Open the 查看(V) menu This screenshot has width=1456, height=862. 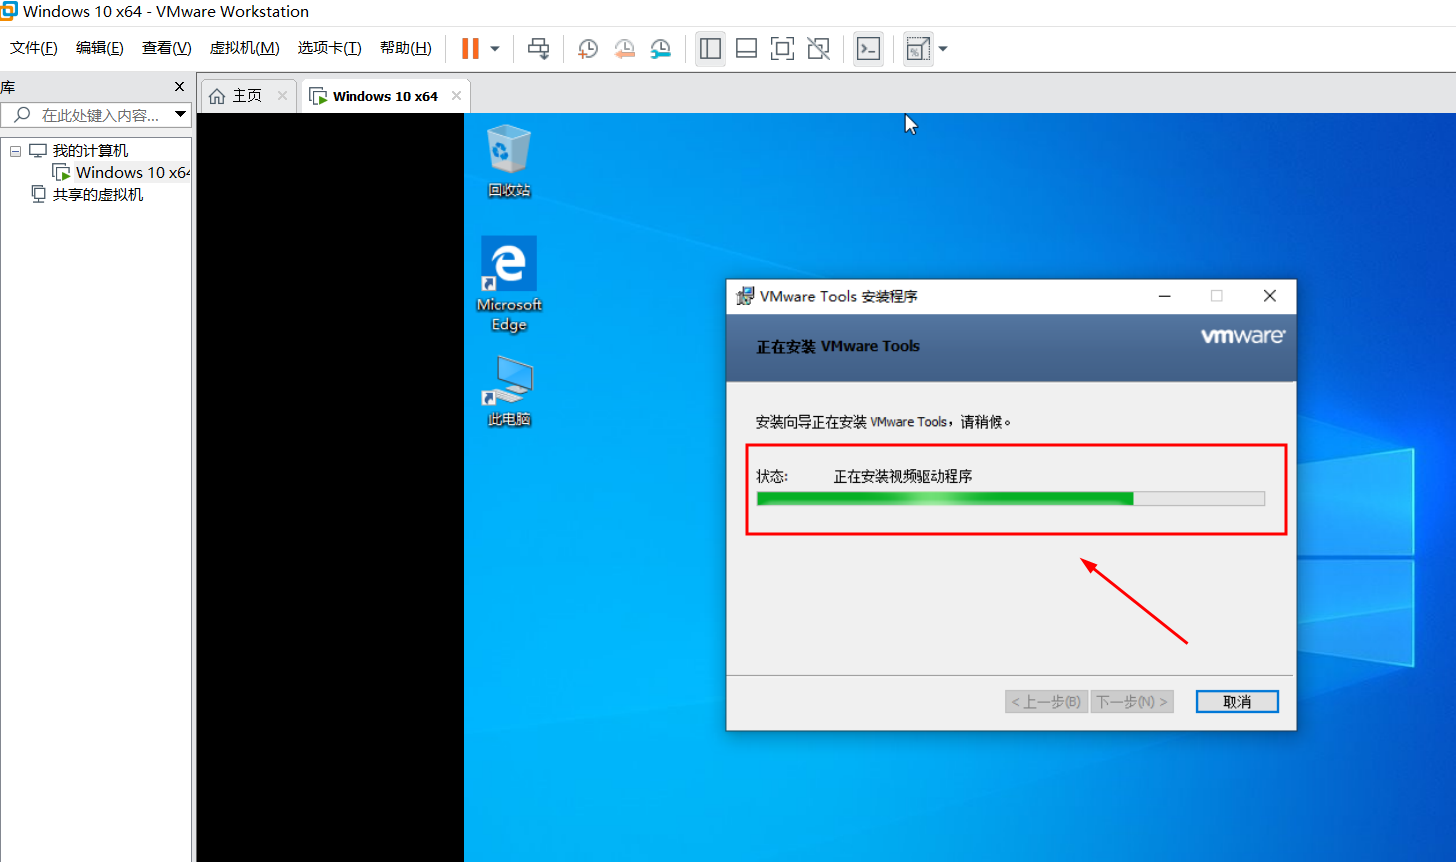coord(167,48)
